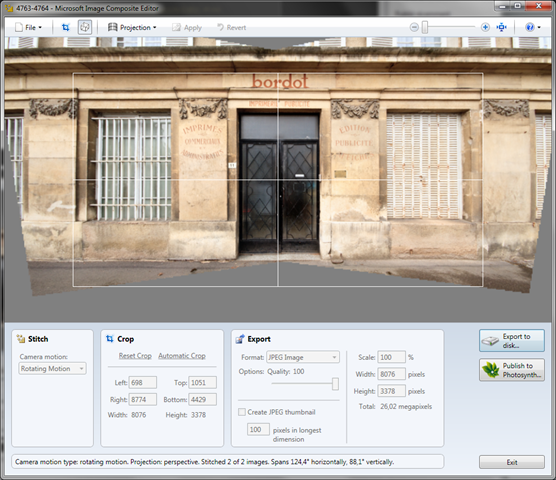The height and width of the screenshot is (480, 556).
Task: Edit the export Width pixels field
Action: click(391, 374)
